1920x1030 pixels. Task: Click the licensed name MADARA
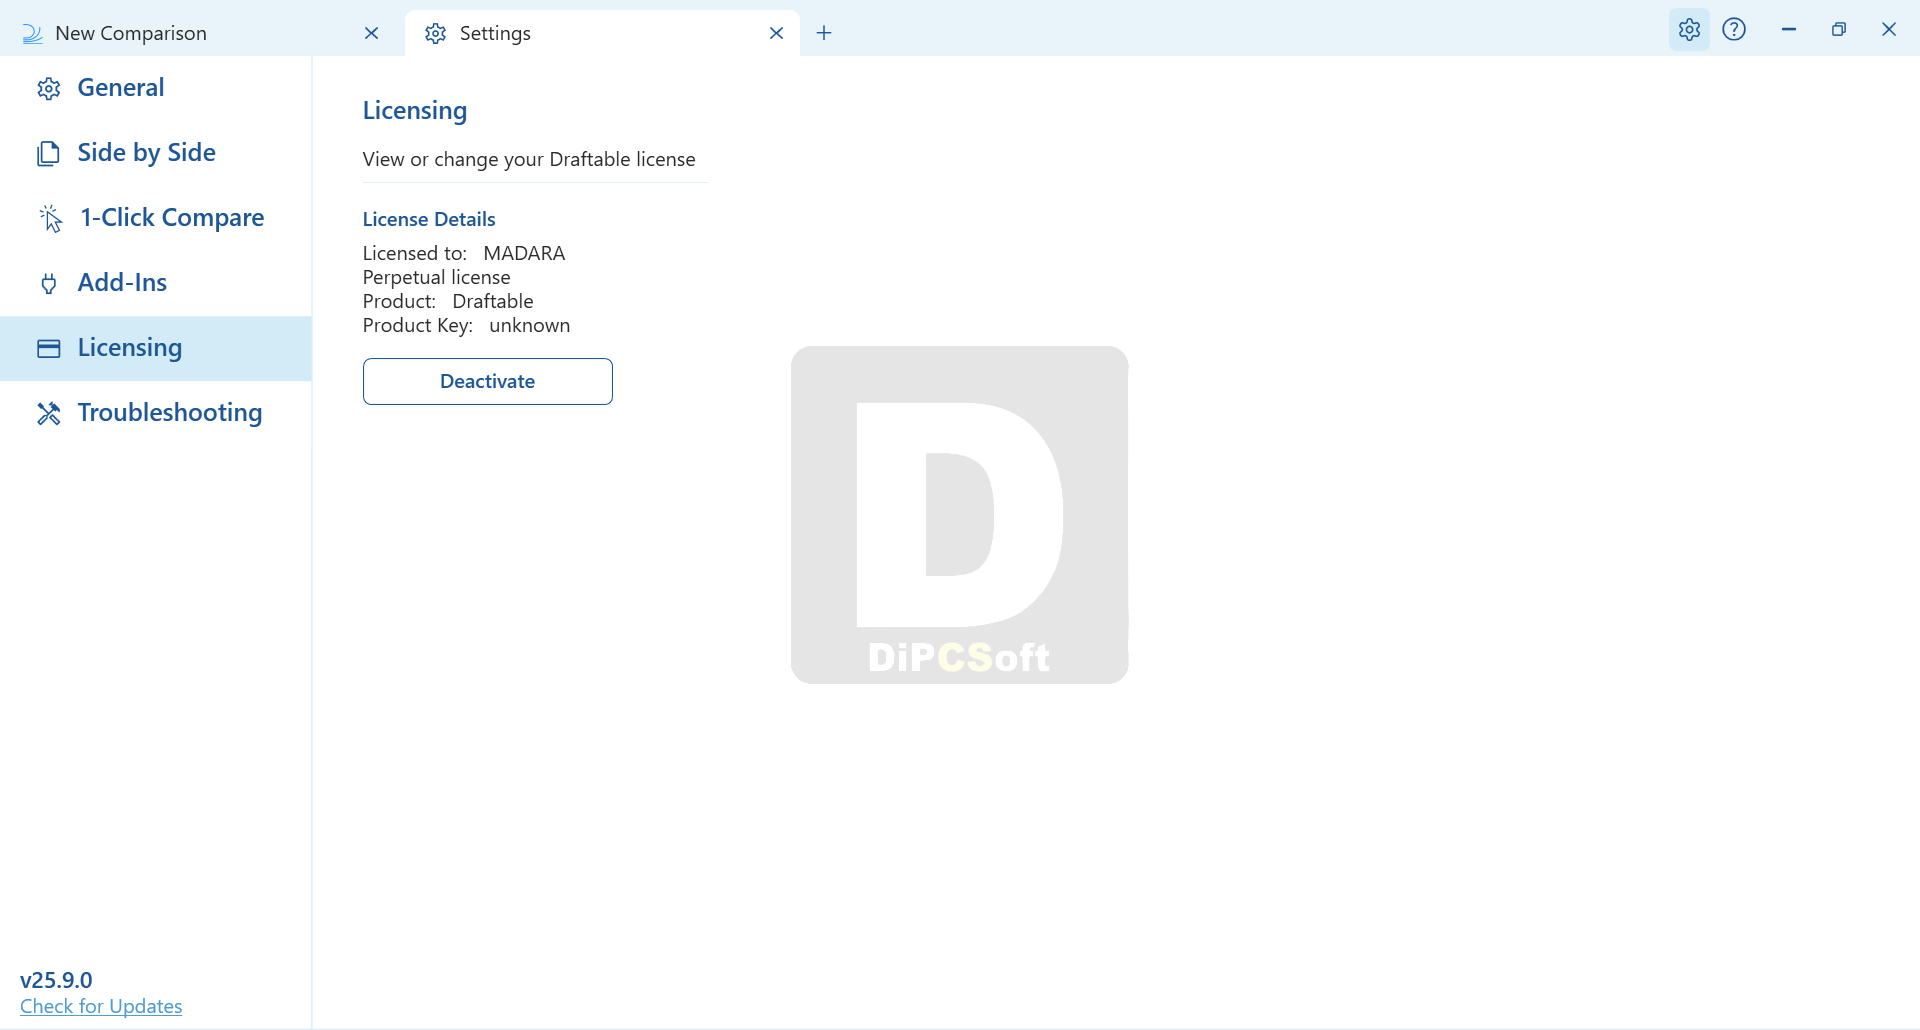pos(524,253)
